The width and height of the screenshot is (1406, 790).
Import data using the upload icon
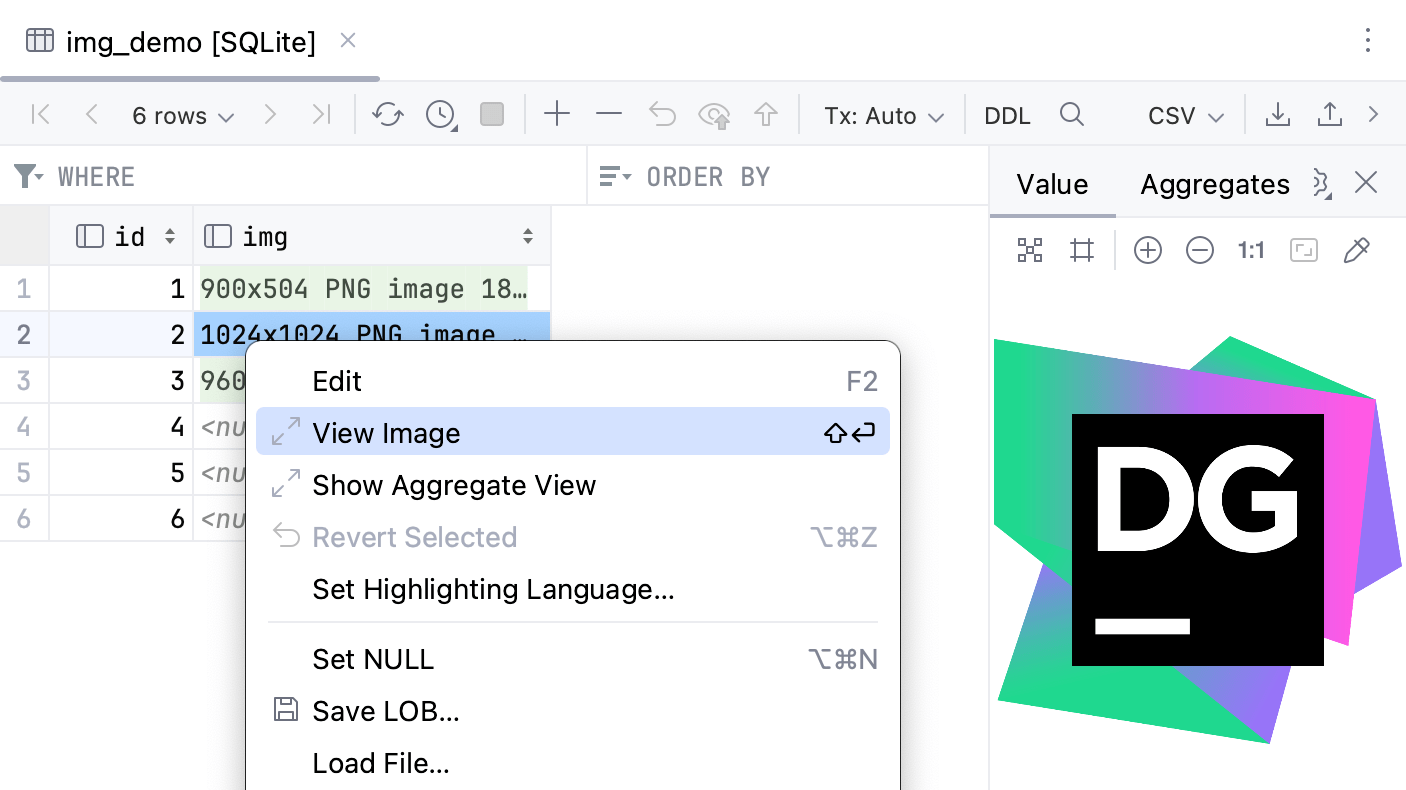tap(1330, 115)
